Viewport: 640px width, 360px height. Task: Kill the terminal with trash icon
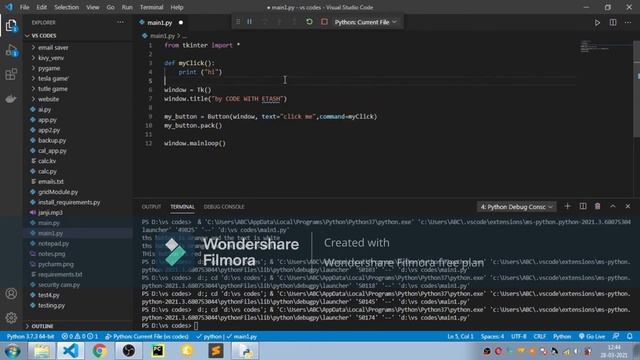click(x=598, y=207)
